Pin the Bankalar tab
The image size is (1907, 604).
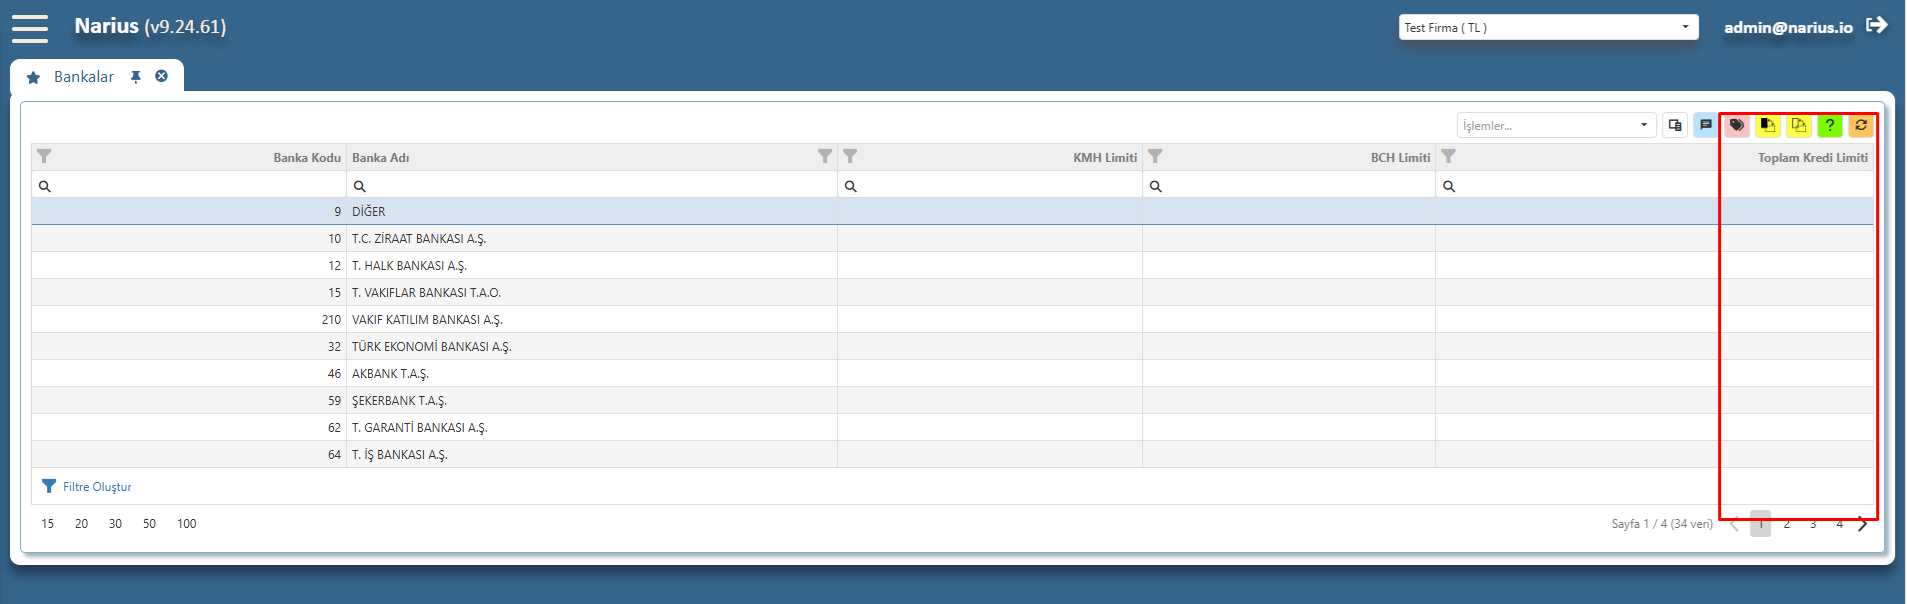pos(136,76)
